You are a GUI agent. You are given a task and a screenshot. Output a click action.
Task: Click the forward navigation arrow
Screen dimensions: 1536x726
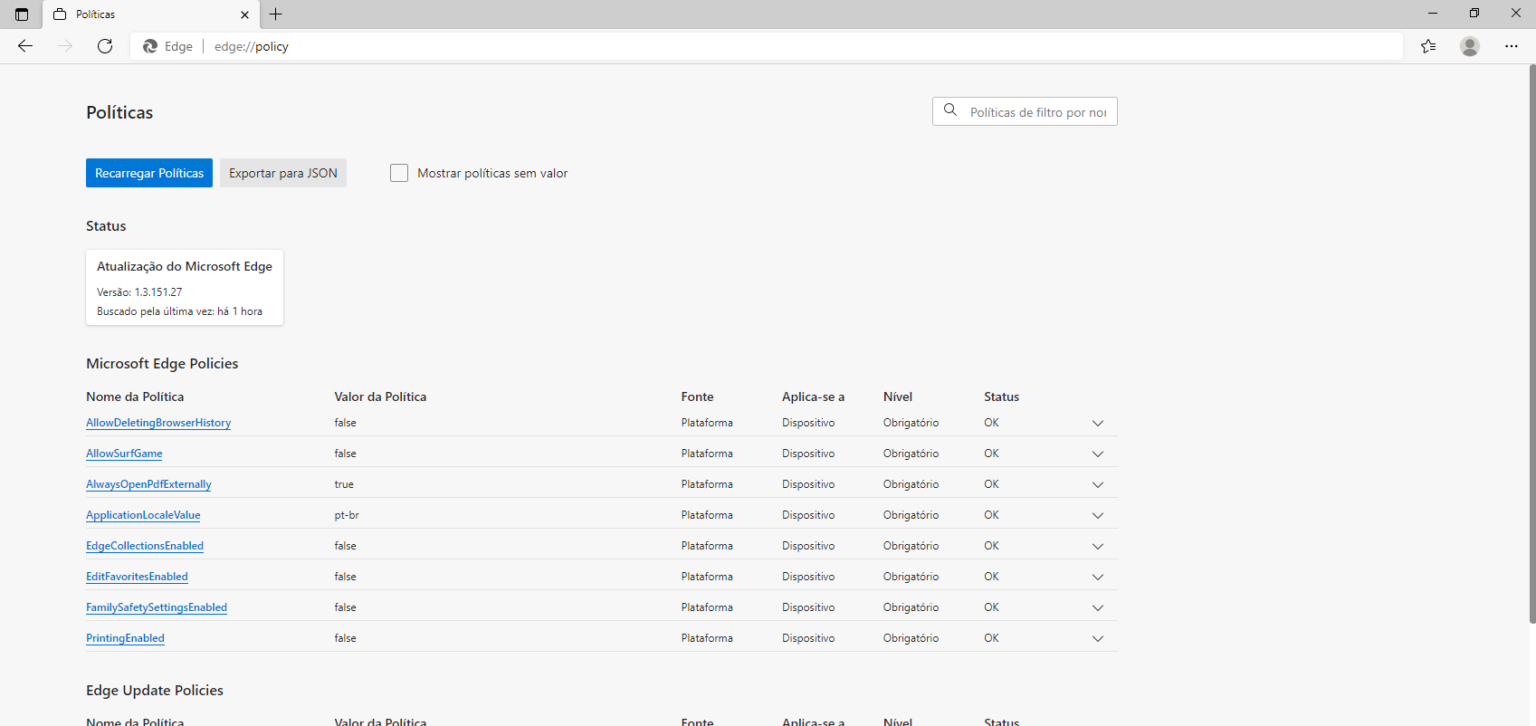[x=64, y=46]
